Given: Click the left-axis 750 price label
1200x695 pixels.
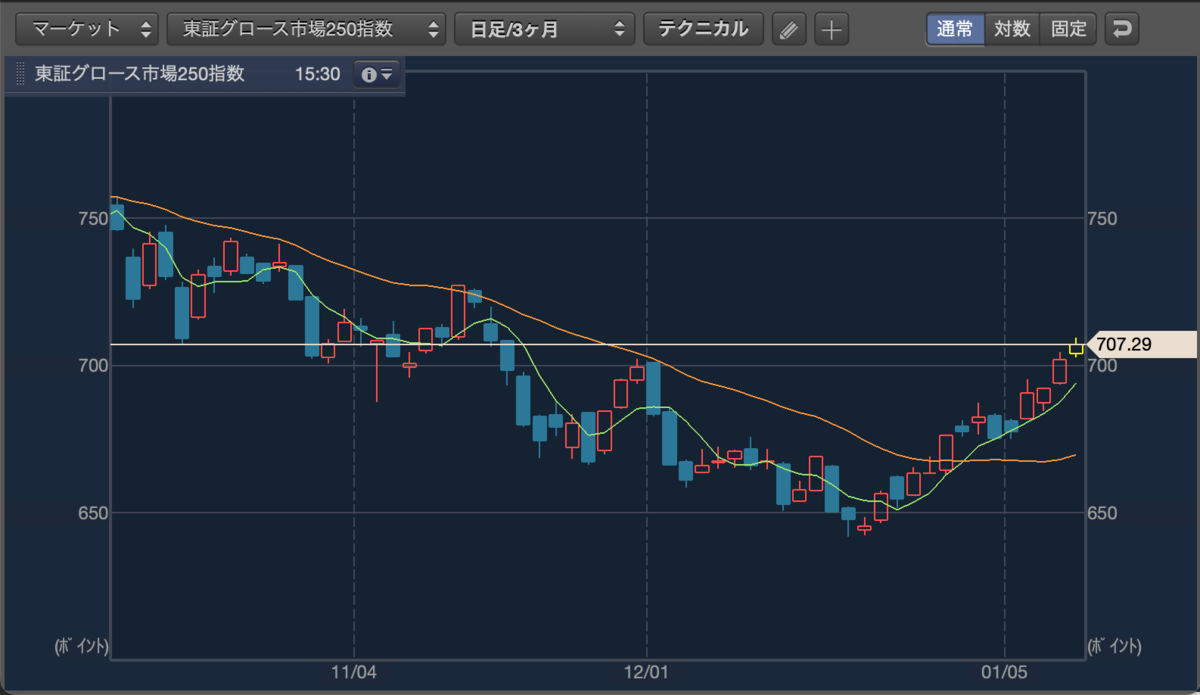Looking at the screenshot, I should pos(94,218).
